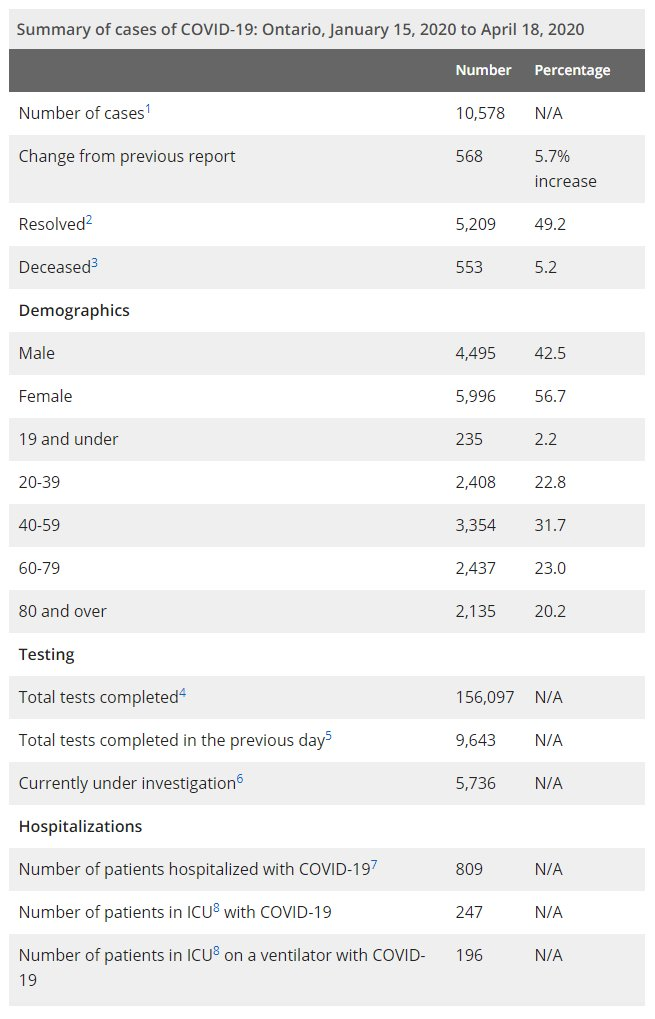Click footnote 3 superscript after Deceased
Viewport: 655px width, 1019px height.
(x=94, y=263)
